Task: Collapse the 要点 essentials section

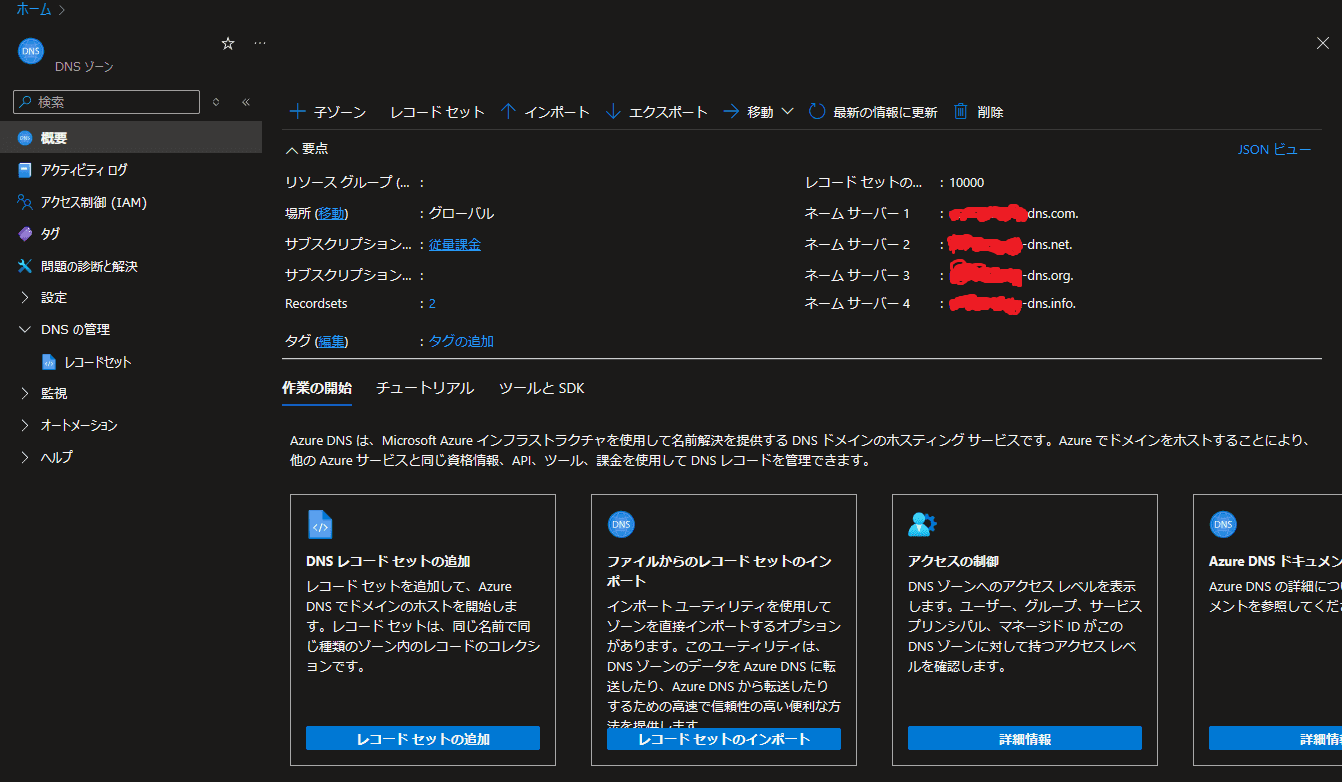Action: point(307,149)
